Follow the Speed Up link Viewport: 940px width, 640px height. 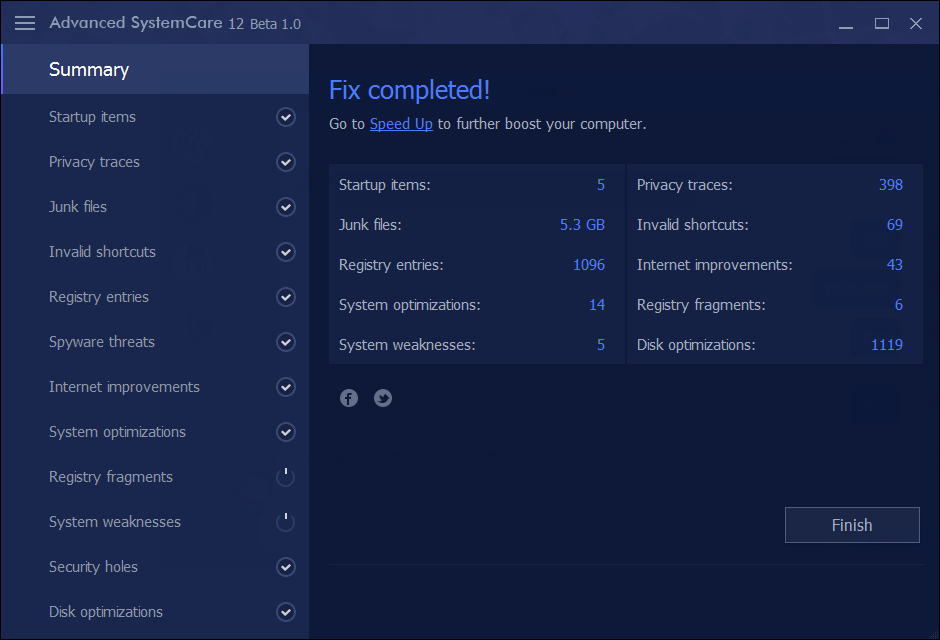tap(401, 124)
